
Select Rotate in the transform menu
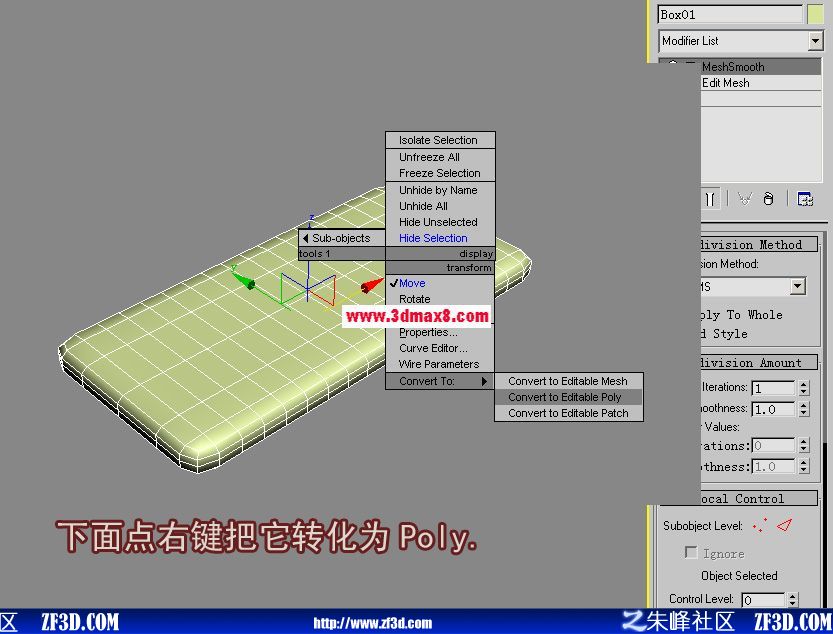tap(440, 299)
